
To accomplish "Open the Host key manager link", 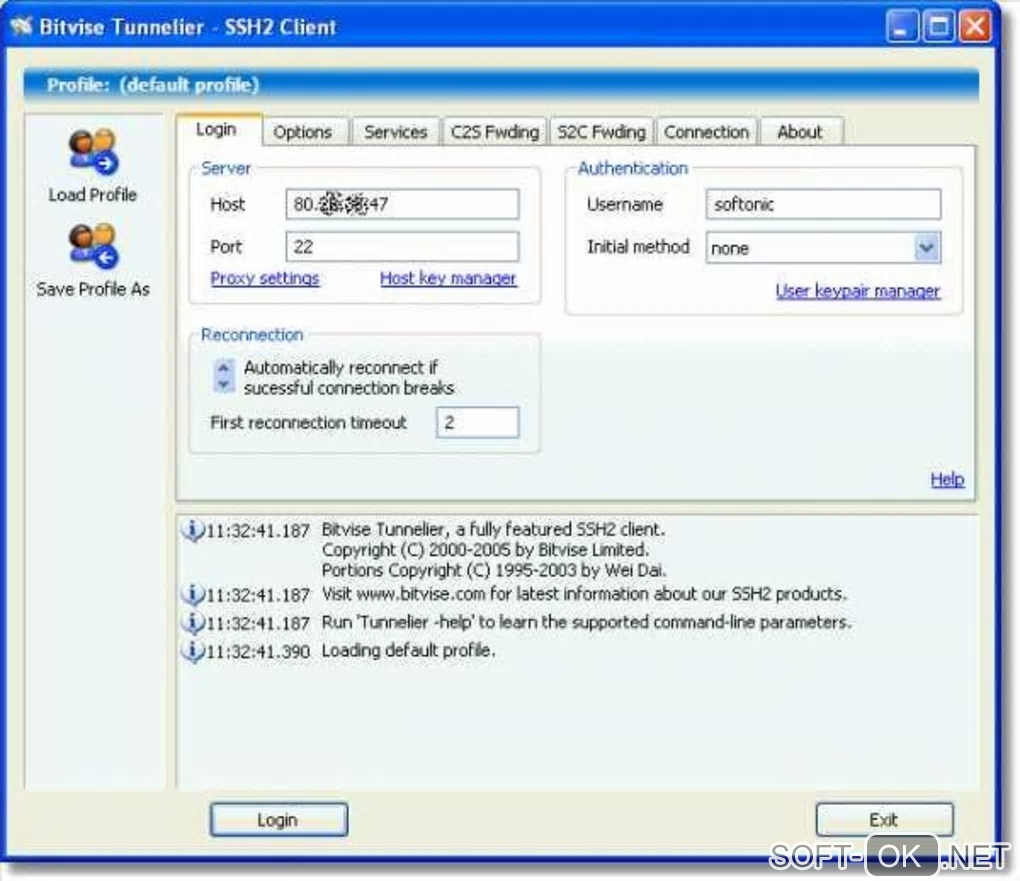I will coord(448,278).
